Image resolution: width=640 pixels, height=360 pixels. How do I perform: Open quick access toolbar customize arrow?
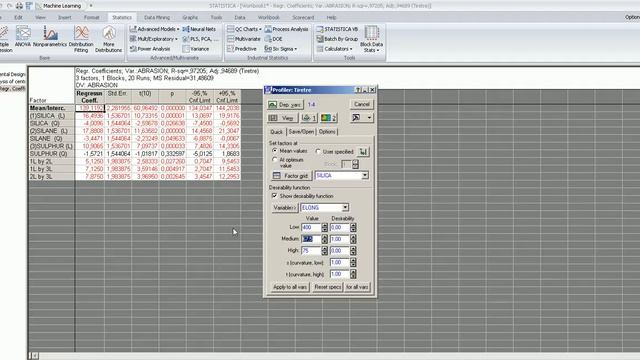[91, 6]
